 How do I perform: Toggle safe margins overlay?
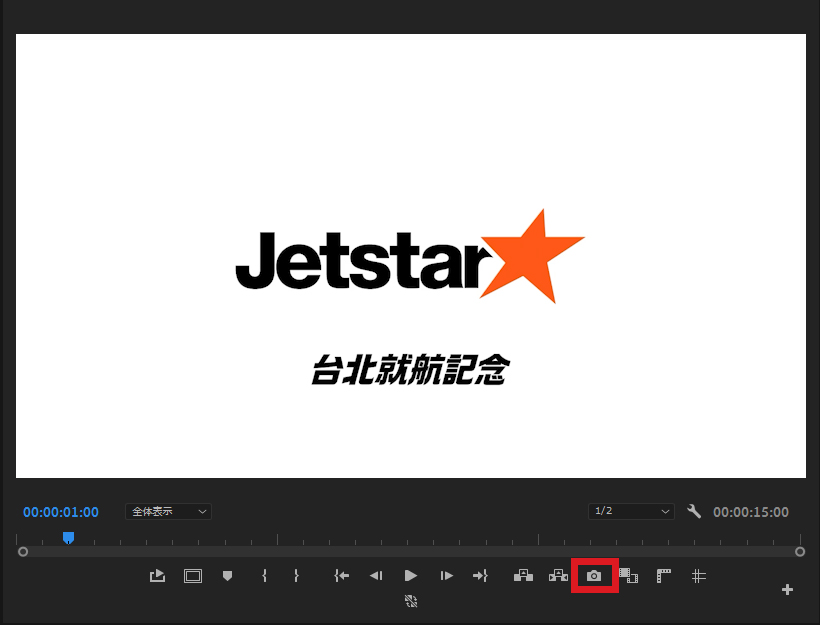coord(192,576)
